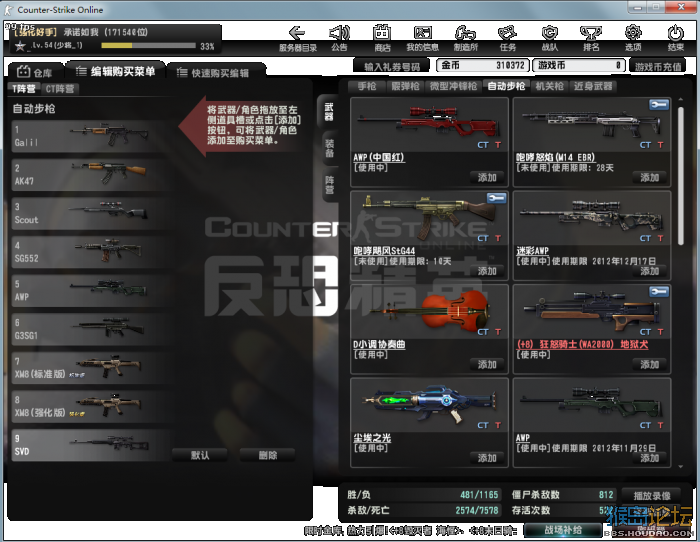Select the T阵营 tab
The height and width of the screenshot is (542, 700).
[x=24, y=88]
